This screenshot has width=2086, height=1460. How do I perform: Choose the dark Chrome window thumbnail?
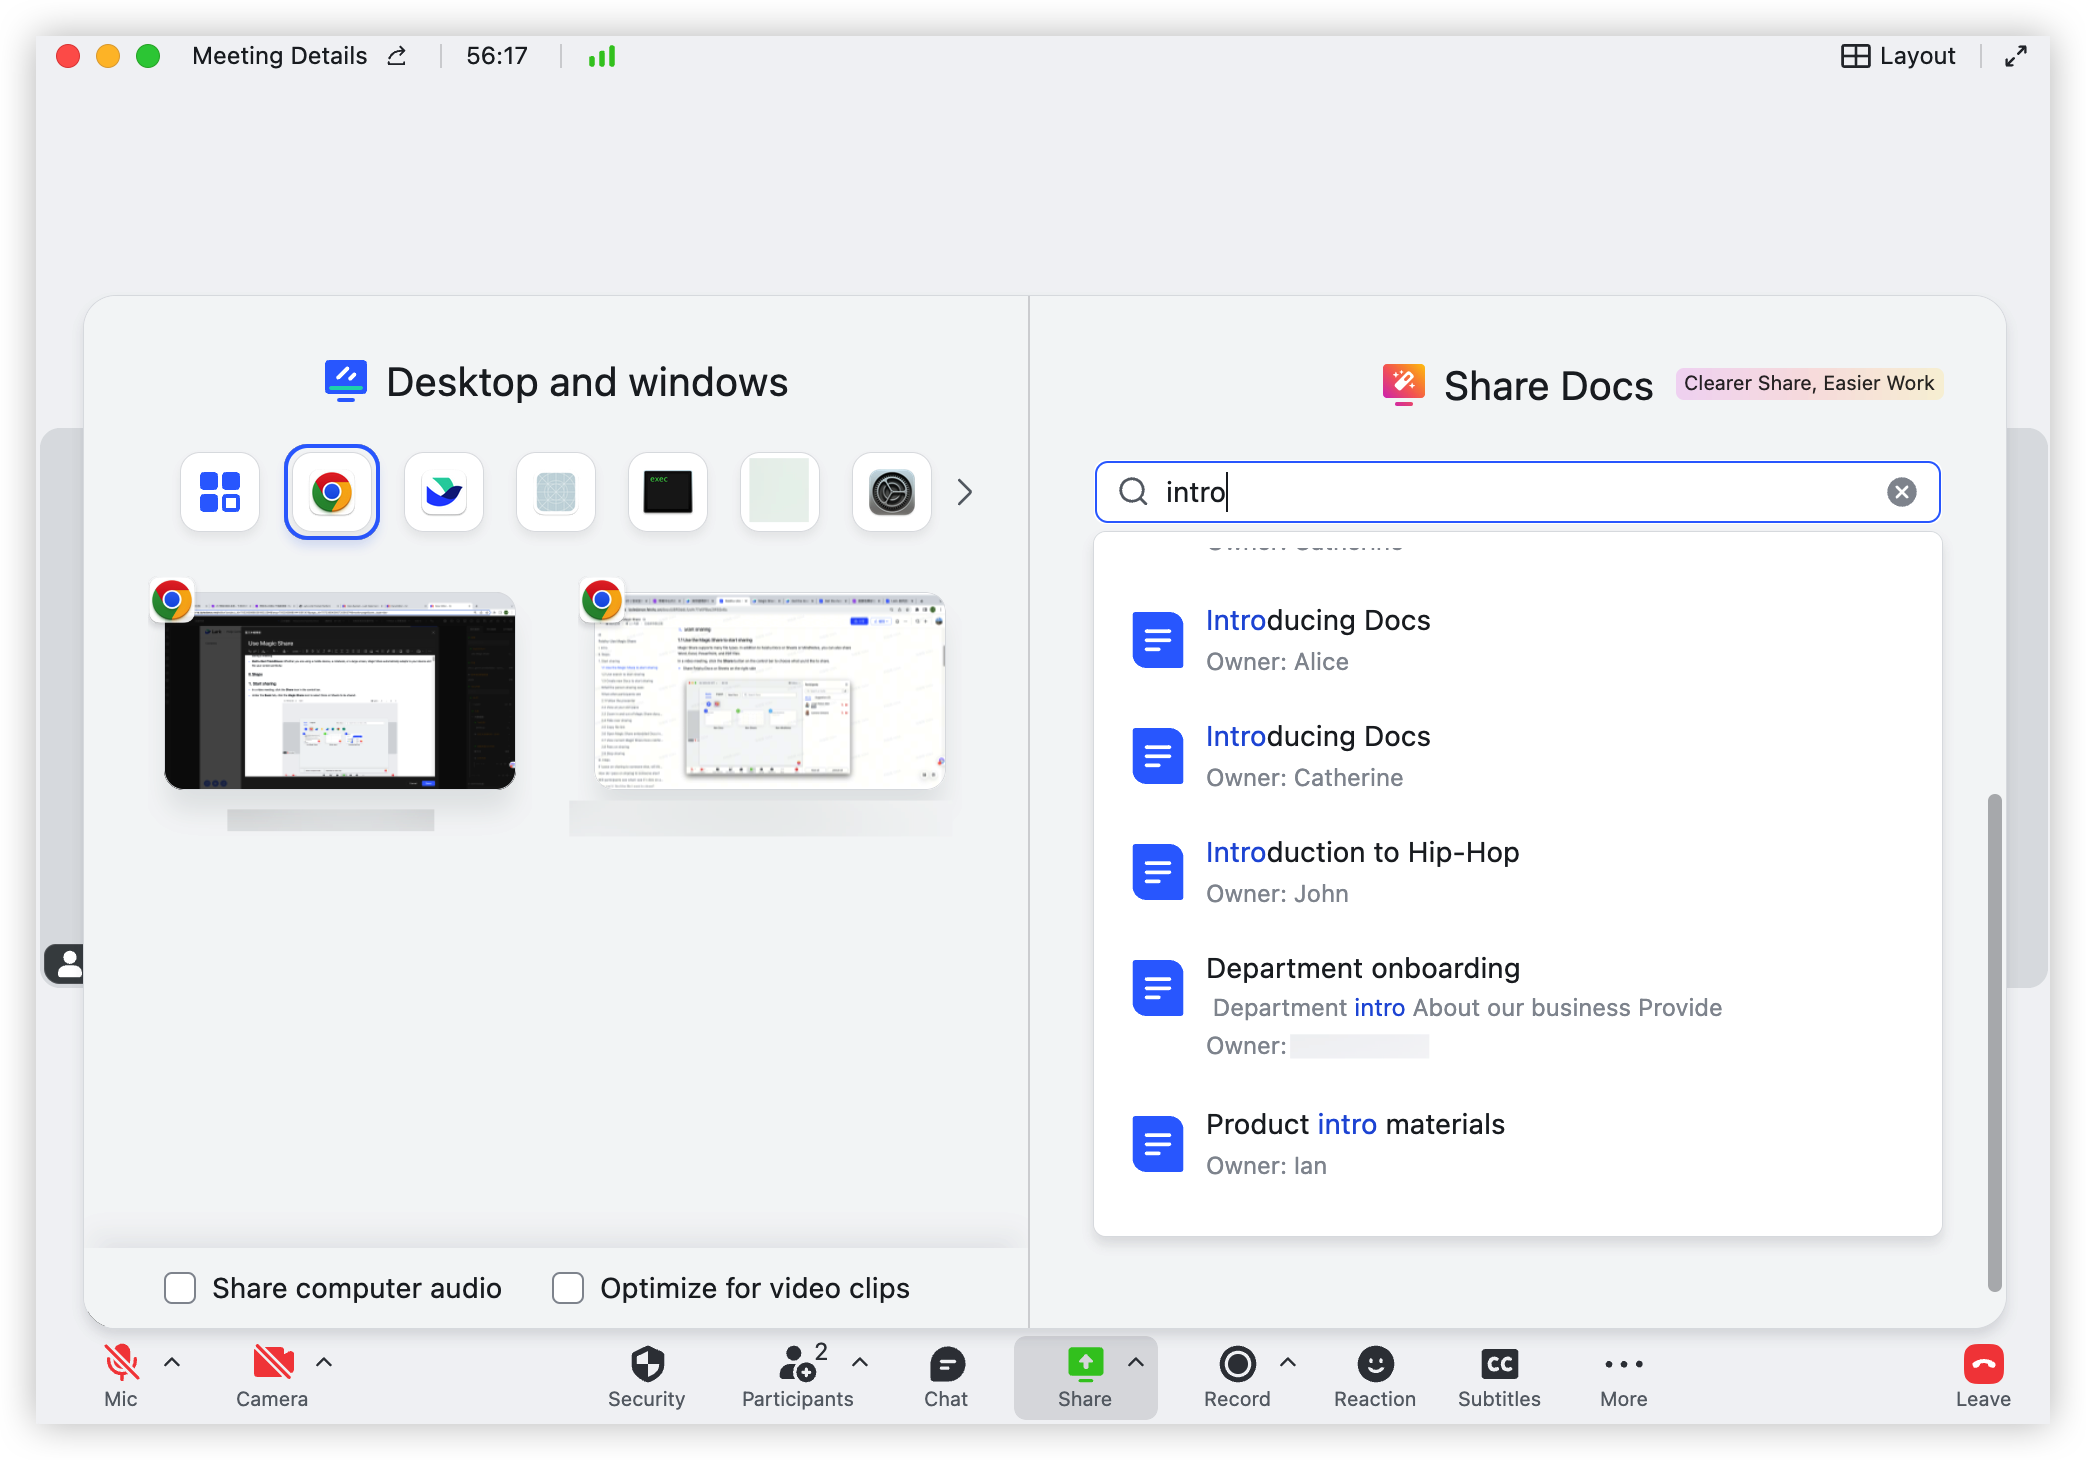click(340, 690)
